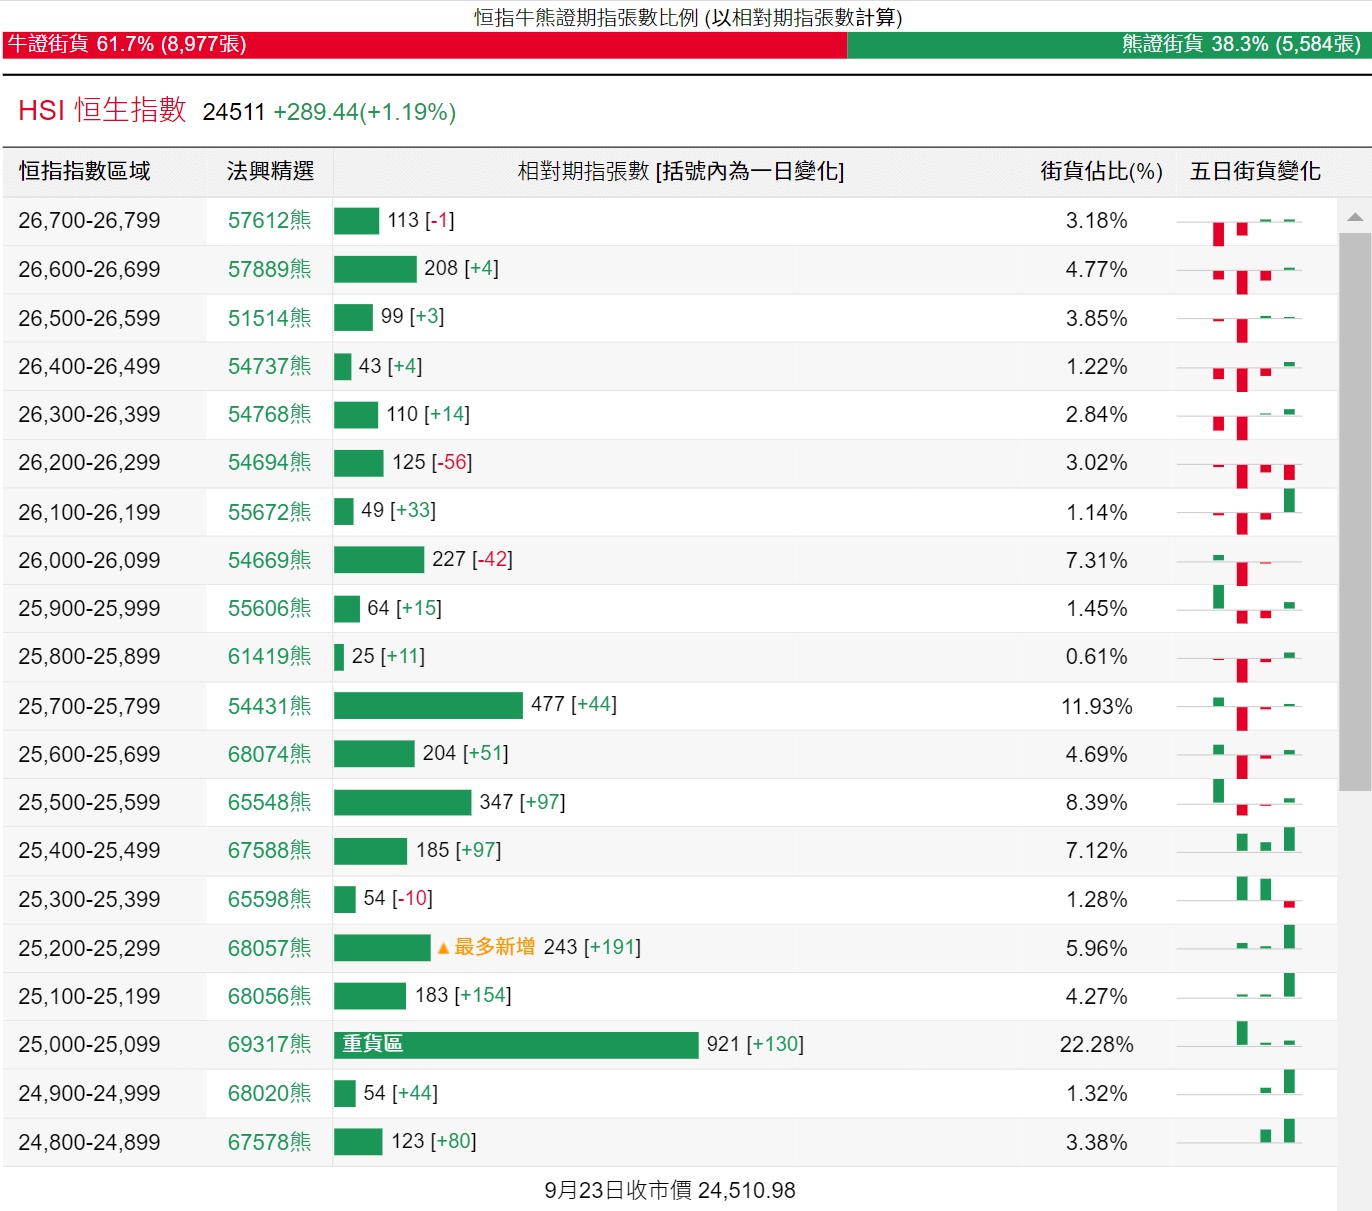1372x1211 pixels.
Task: Open the 57612熊 warrant link
Action: [x=269, y=221]
